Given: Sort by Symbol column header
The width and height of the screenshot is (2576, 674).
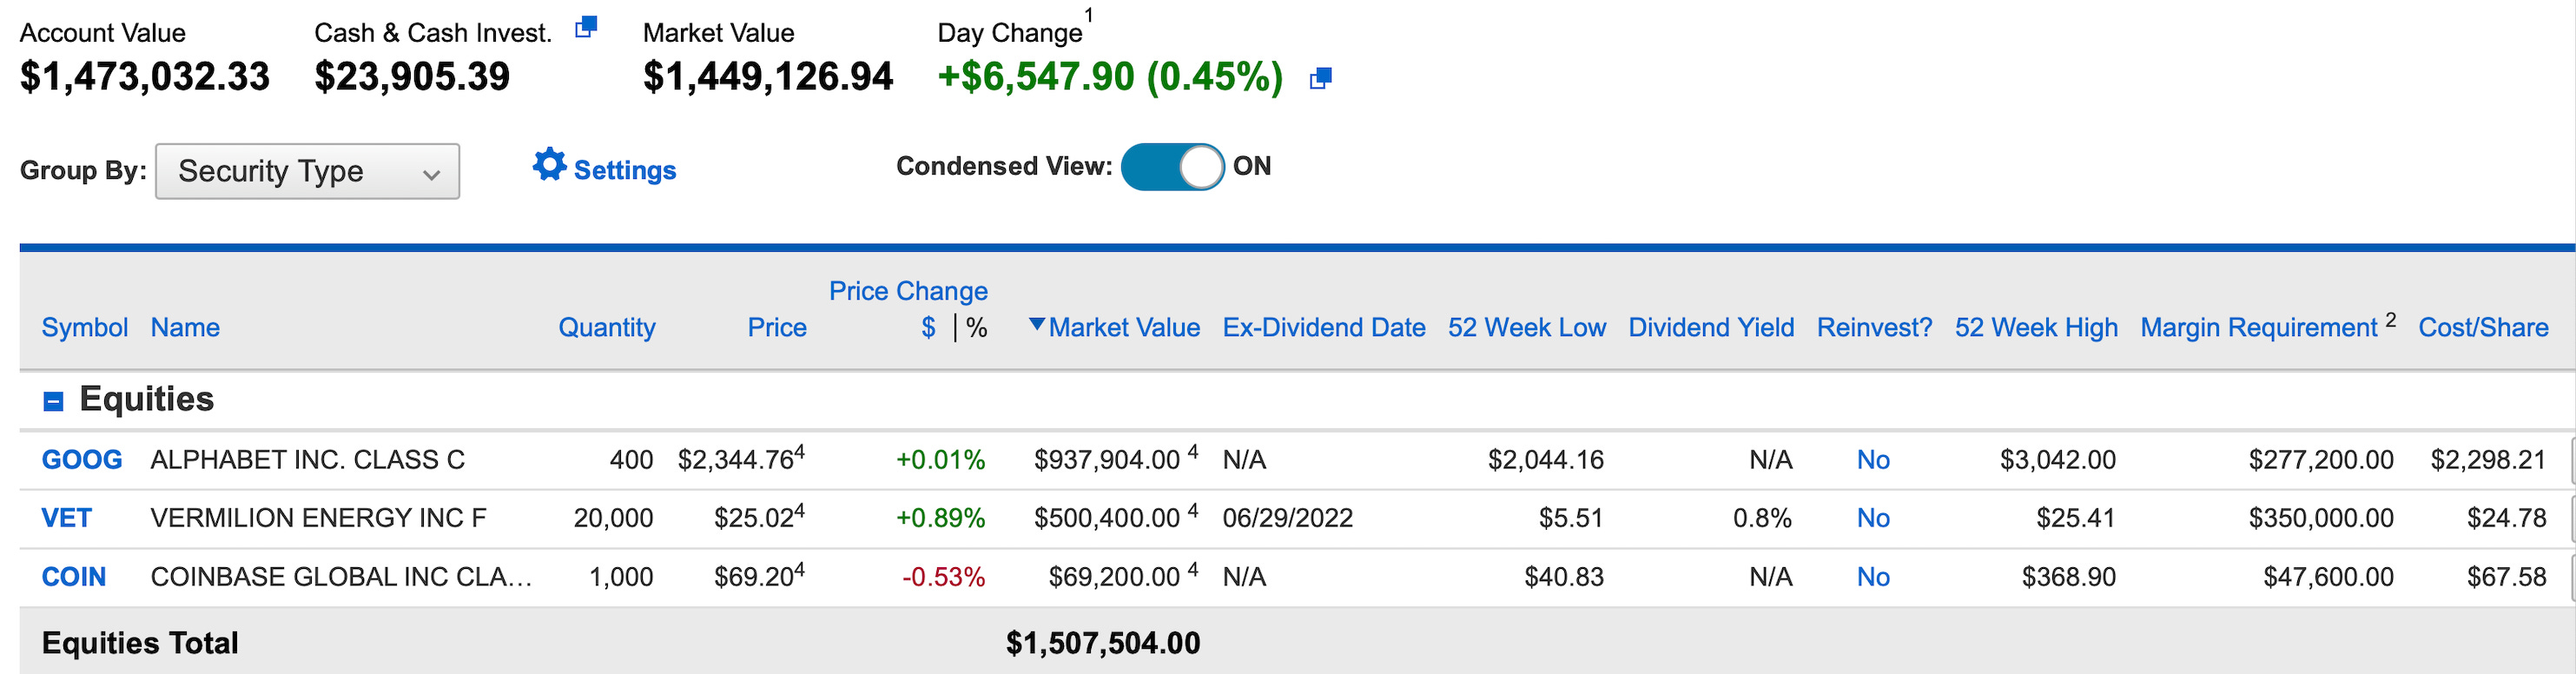Looking at the screenshot, I should (x=85, y=327).
